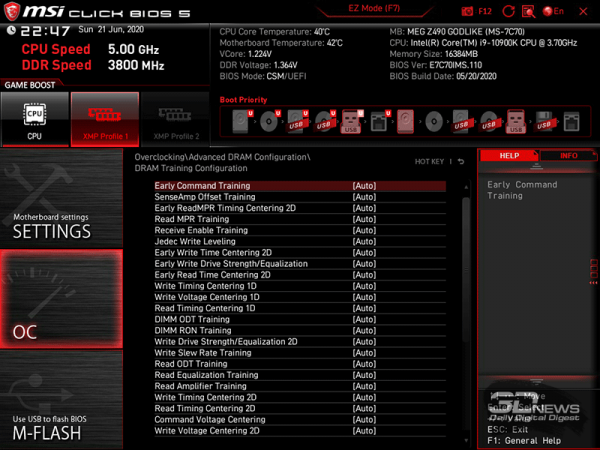Click the settings list vertical scrollbar
The height and width of the screenshot is (450, 600).
(x=469, y=300)
